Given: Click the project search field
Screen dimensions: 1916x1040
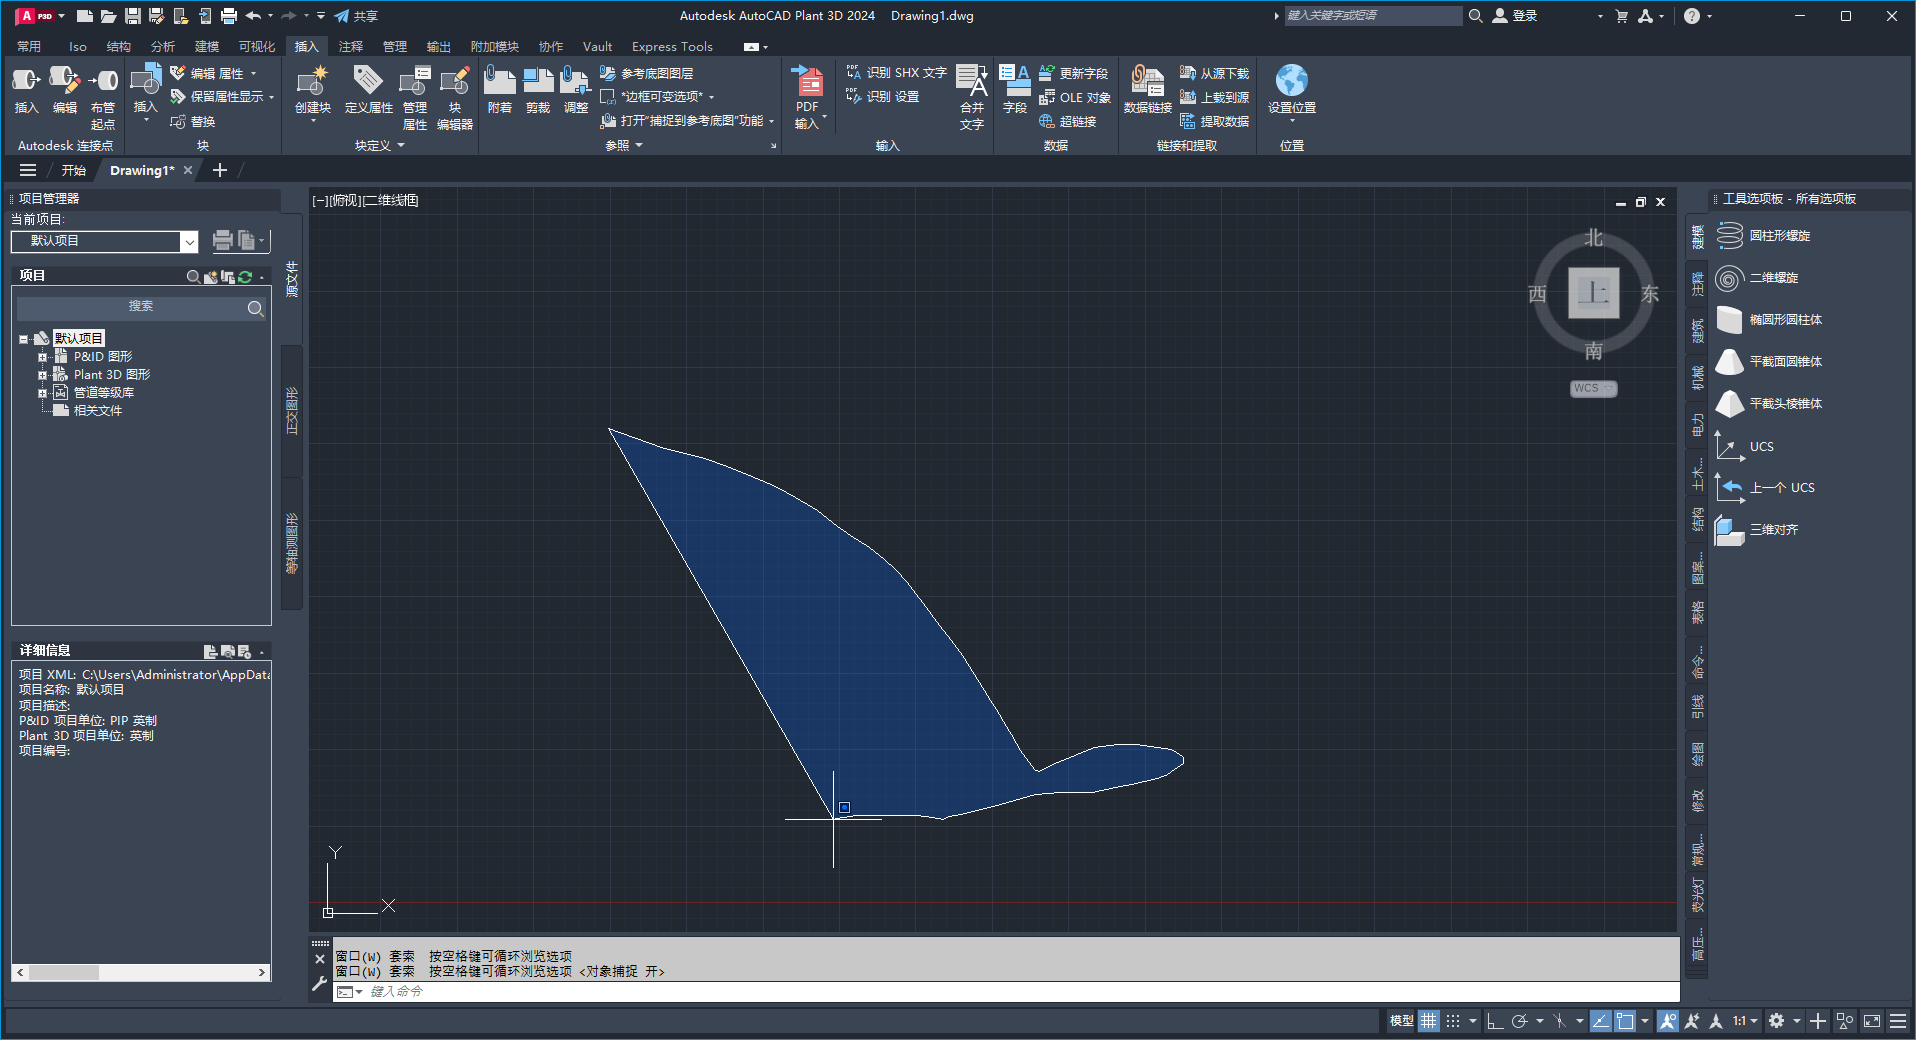Looking at the screenshot, I should coord(141,307).
